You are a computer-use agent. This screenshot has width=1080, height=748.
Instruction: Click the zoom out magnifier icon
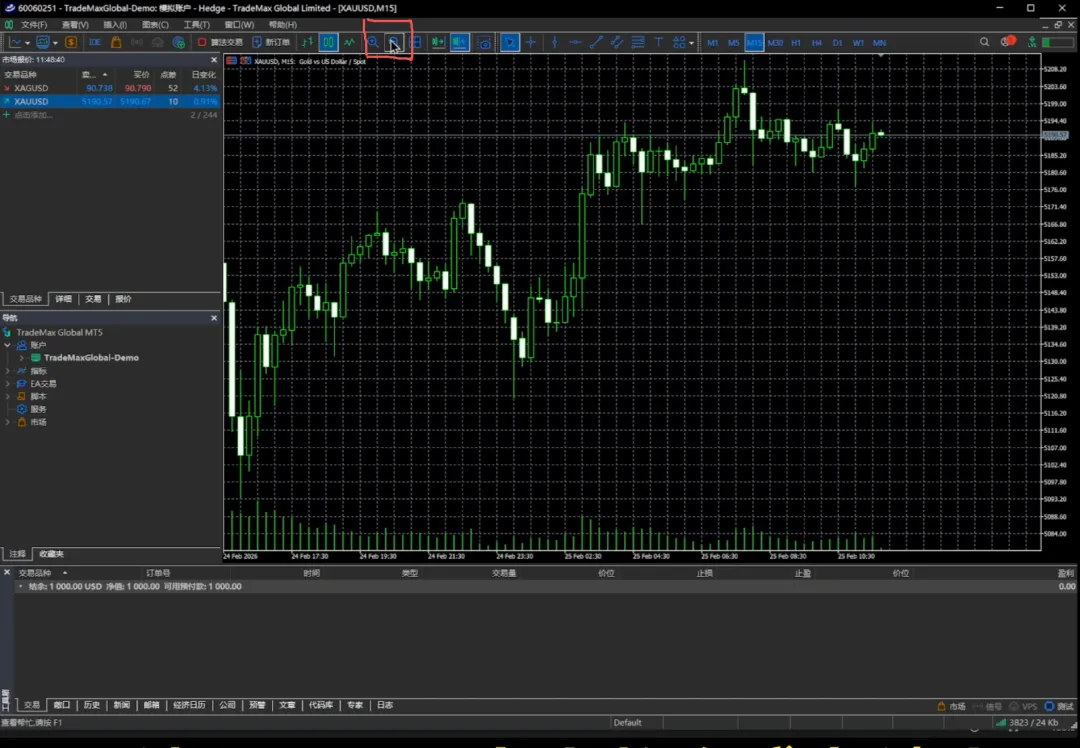coord(394,43)
